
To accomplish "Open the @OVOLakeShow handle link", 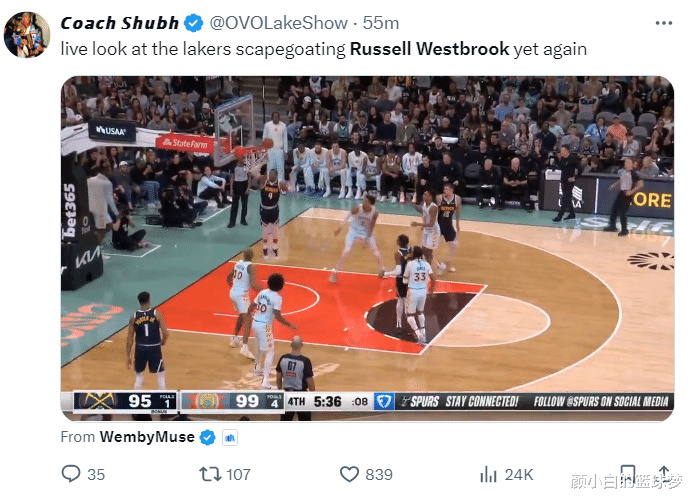I will (279, 23).
